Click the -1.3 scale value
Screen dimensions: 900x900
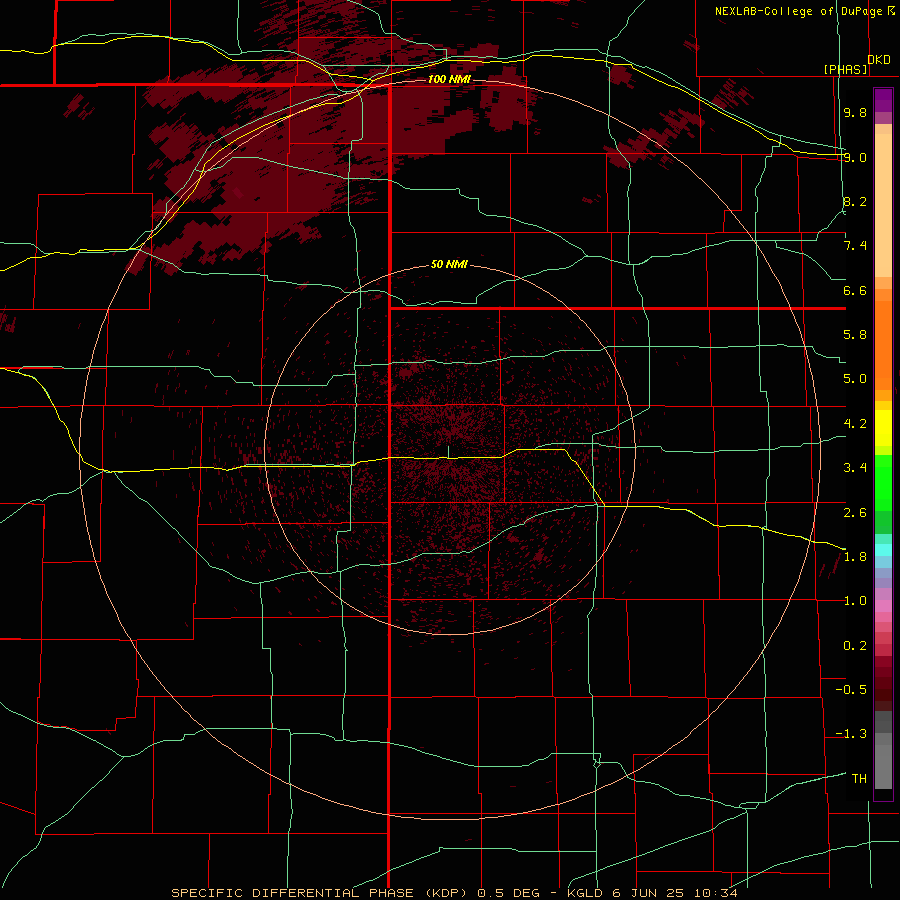[851, 734]
